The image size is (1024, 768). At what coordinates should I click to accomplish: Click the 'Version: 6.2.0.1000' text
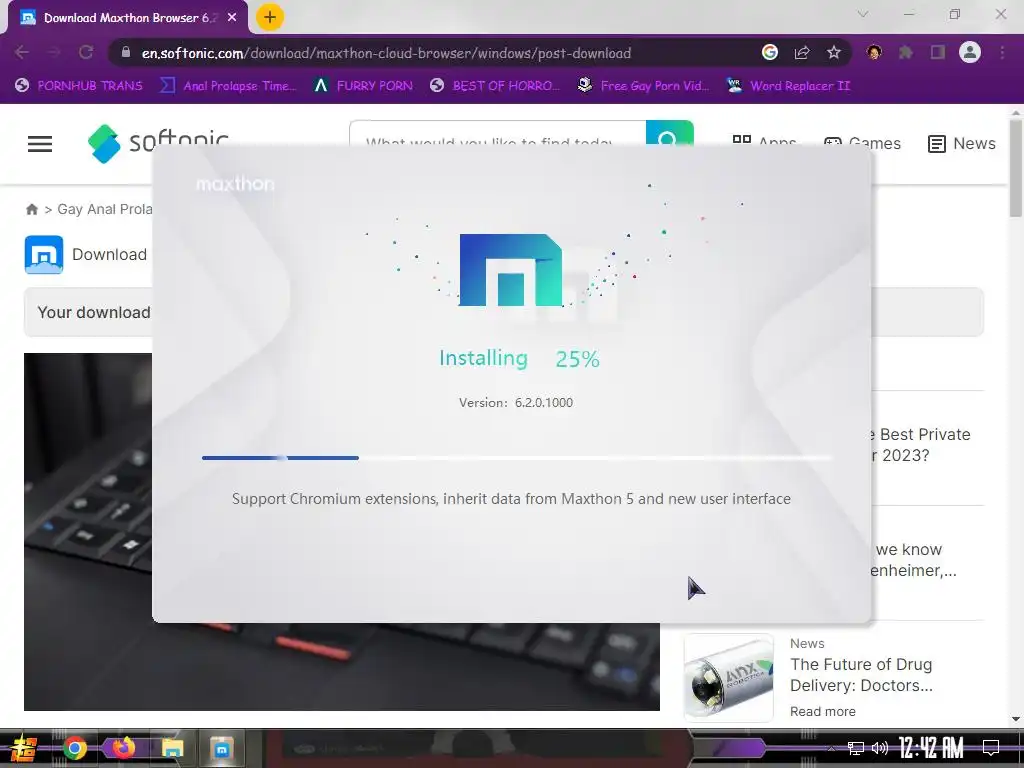point(516,403)
